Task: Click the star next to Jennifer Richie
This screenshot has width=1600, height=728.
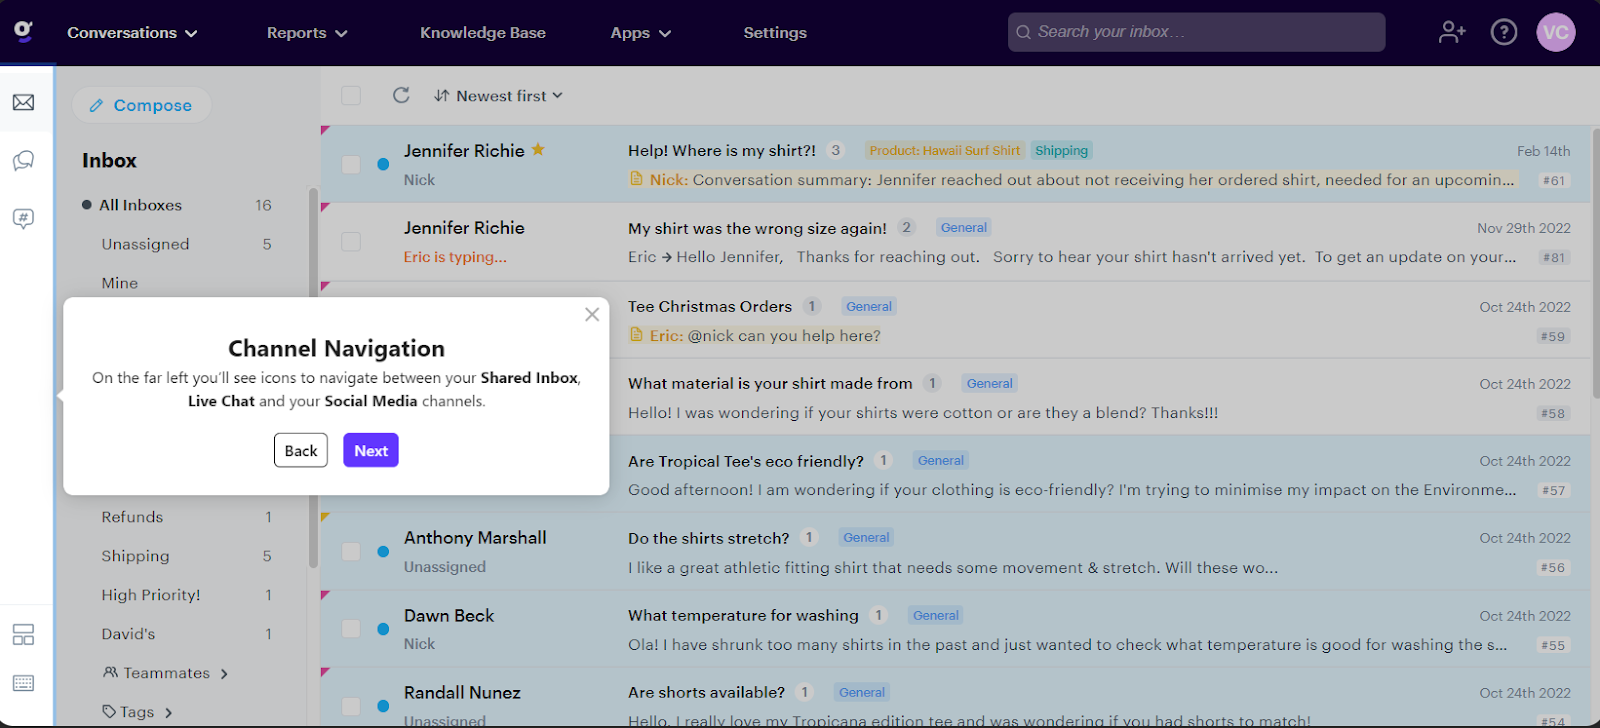Action: click(538, 150)
